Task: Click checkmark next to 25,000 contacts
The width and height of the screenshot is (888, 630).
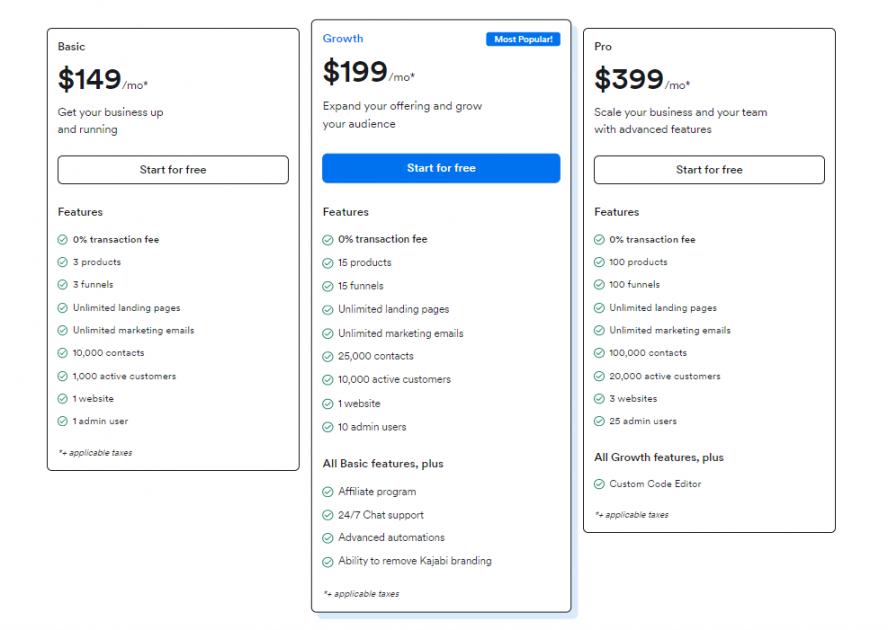Action: (328, 356)
